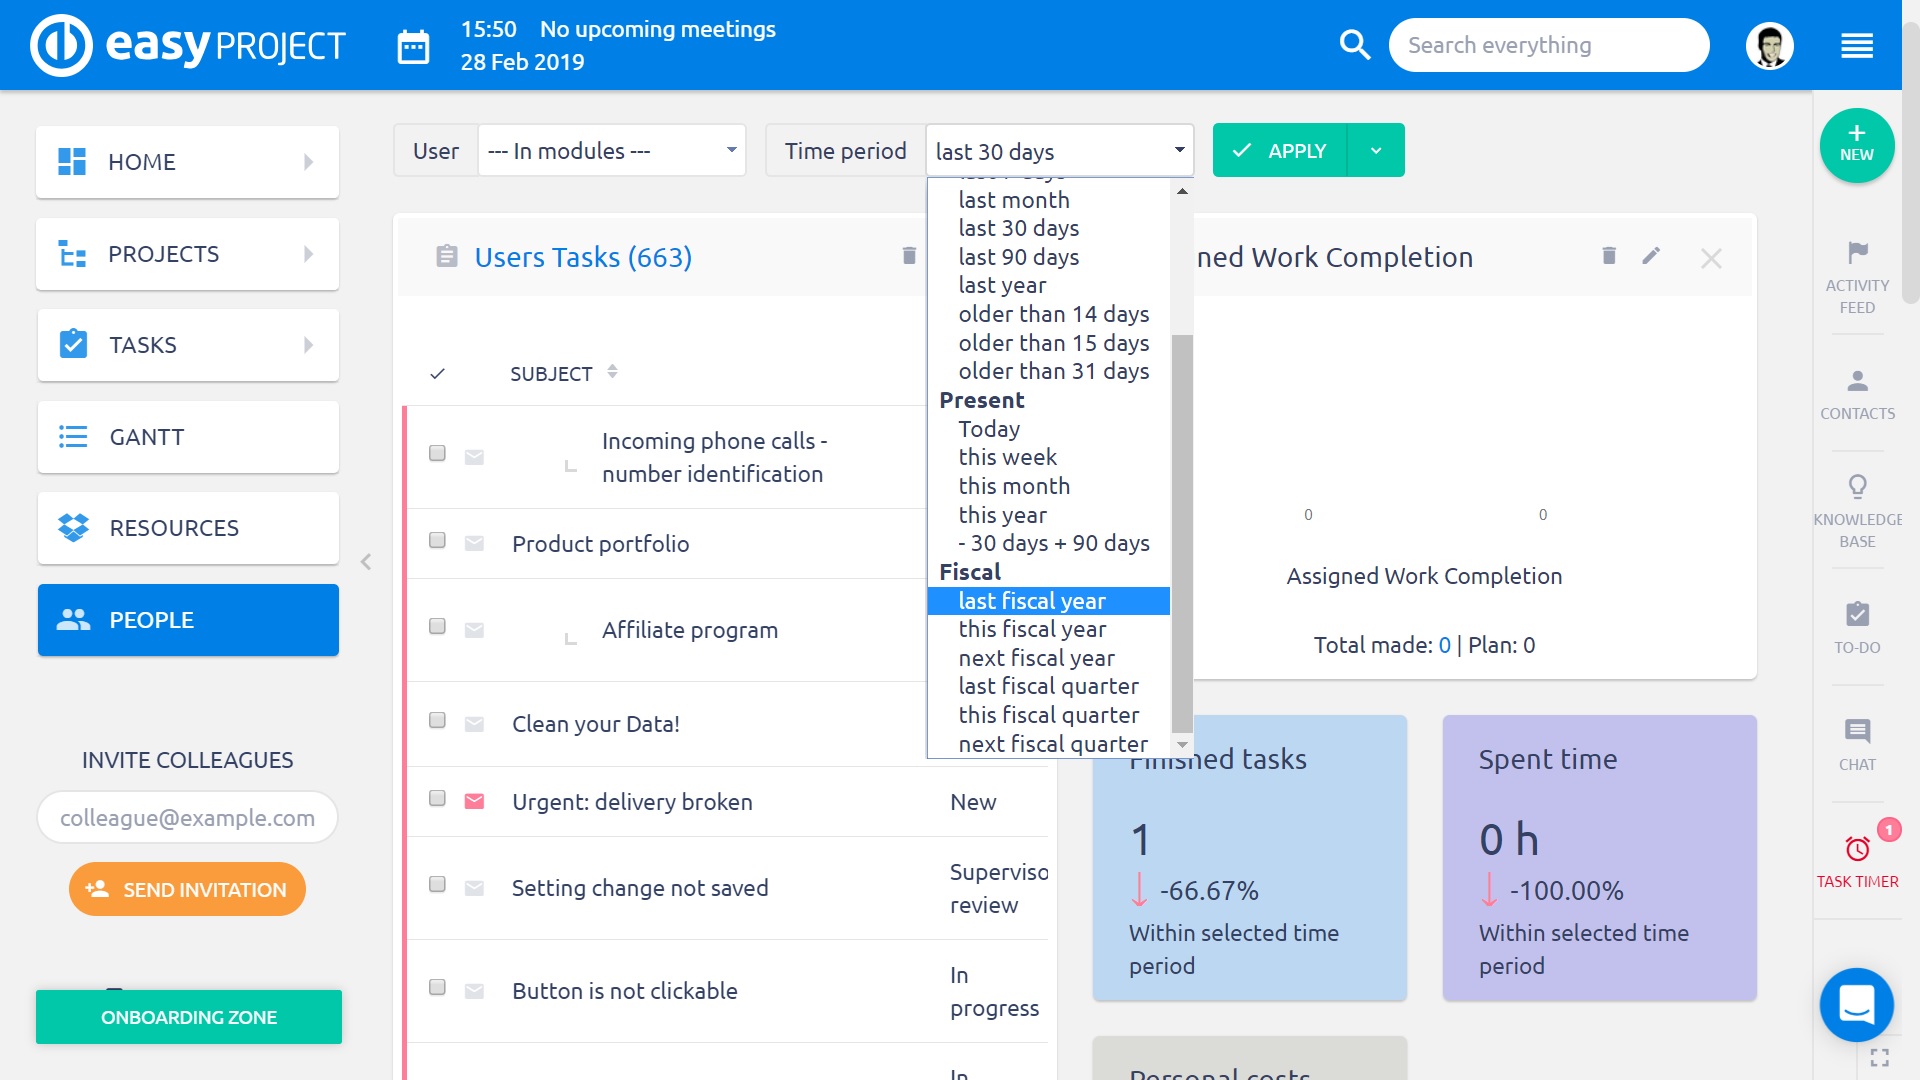Open the Chat sidebar icon
The width and height of the screenshot is (1920, 1080).
point(1857,731)
